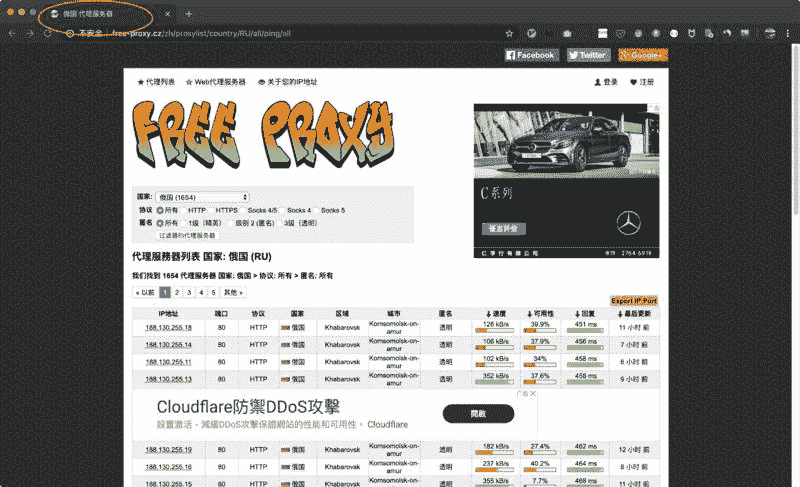
Task: Click the Twitter share button
Action: [x=587, y=55]
